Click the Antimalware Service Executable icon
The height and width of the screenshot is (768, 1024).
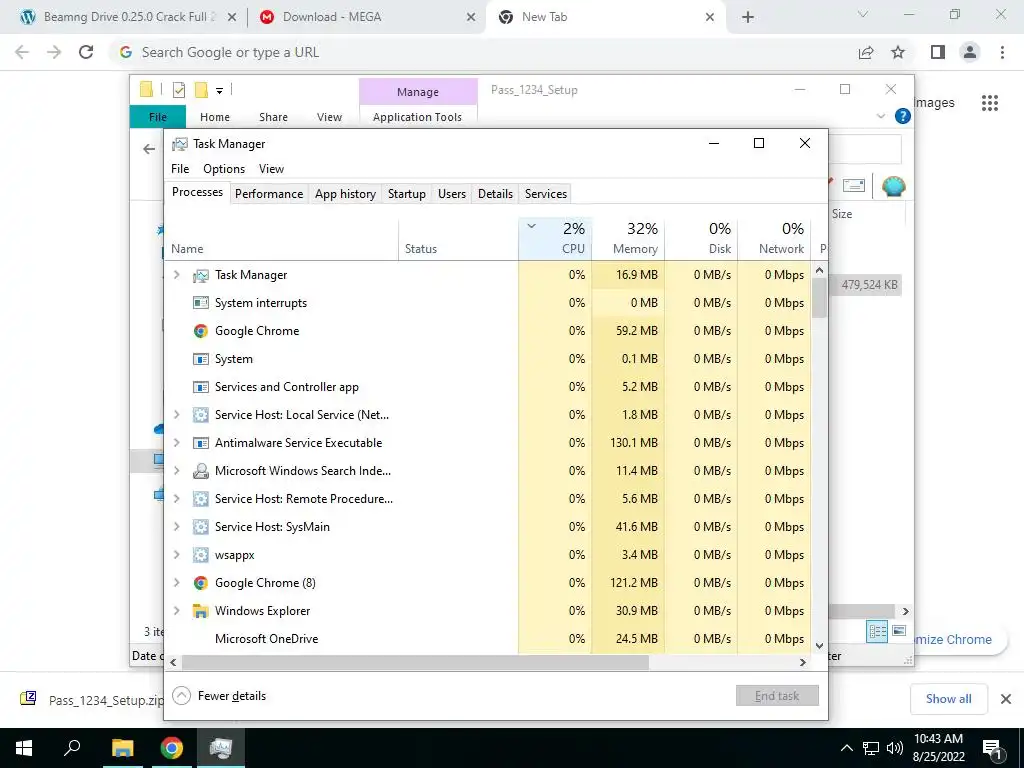coord(200,443)
